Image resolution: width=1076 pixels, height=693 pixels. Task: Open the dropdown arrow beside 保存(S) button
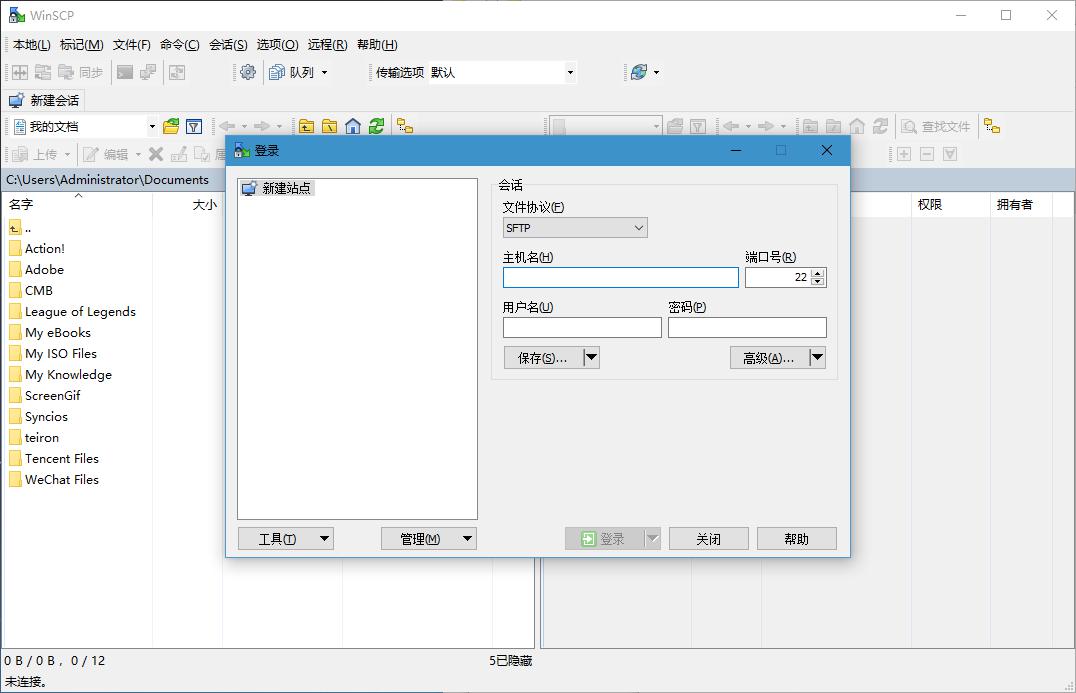pos(591,358)
